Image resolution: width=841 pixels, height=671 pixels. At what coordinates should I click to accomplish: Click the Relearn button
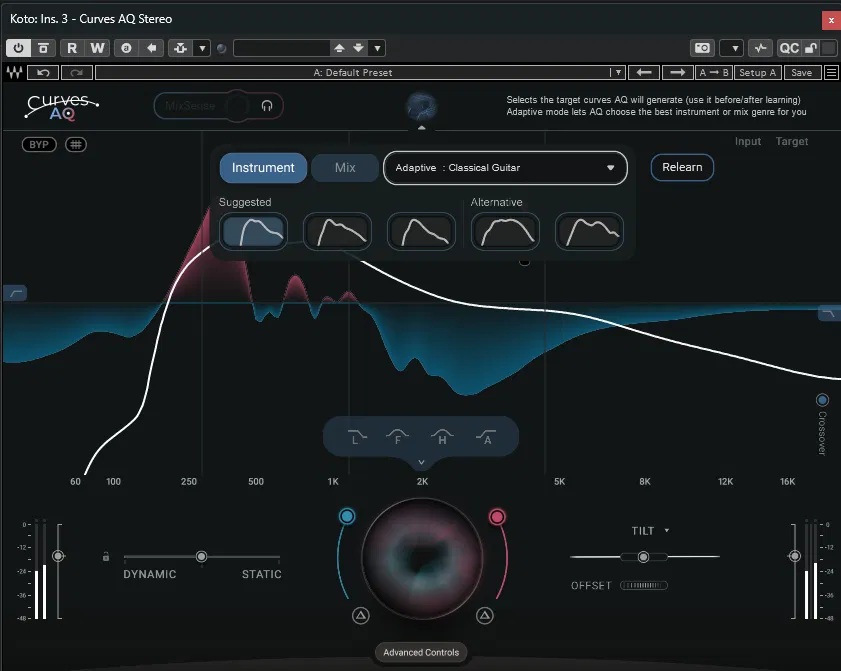coord(682,167)
